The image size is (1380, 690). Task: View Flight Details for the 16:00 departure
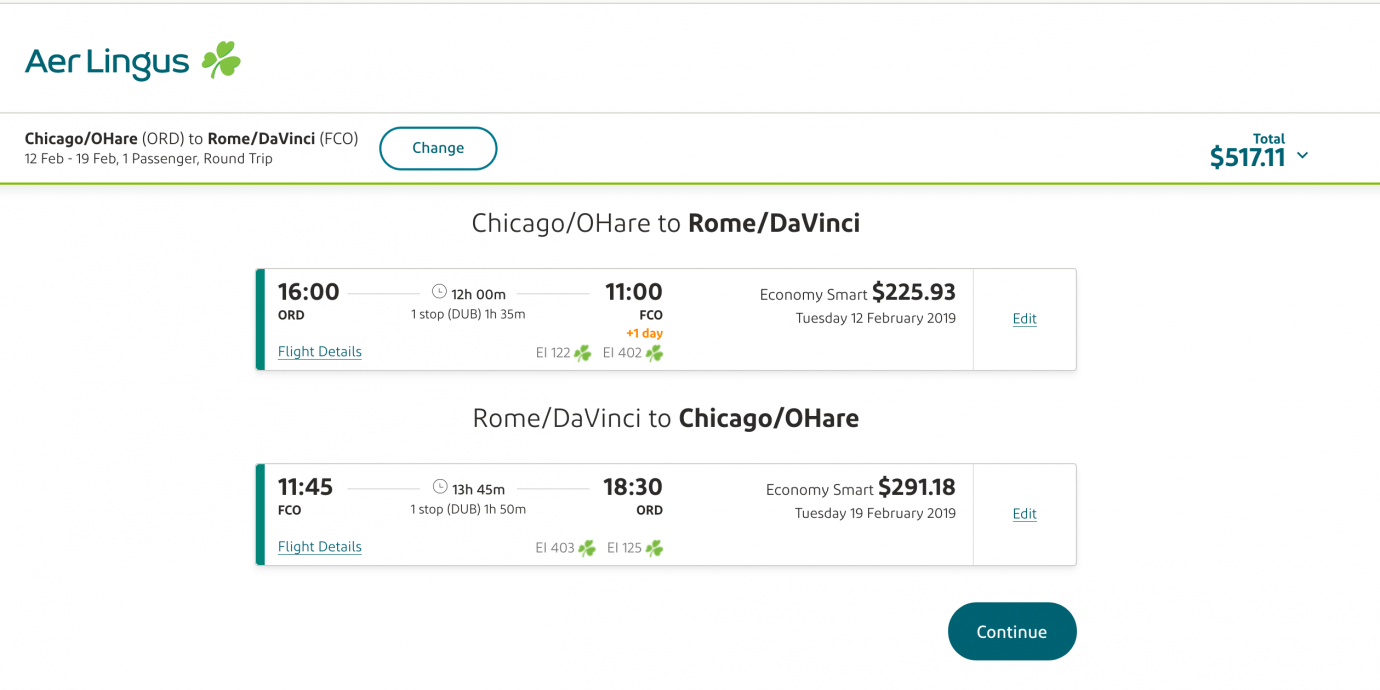tap(320, 352)
